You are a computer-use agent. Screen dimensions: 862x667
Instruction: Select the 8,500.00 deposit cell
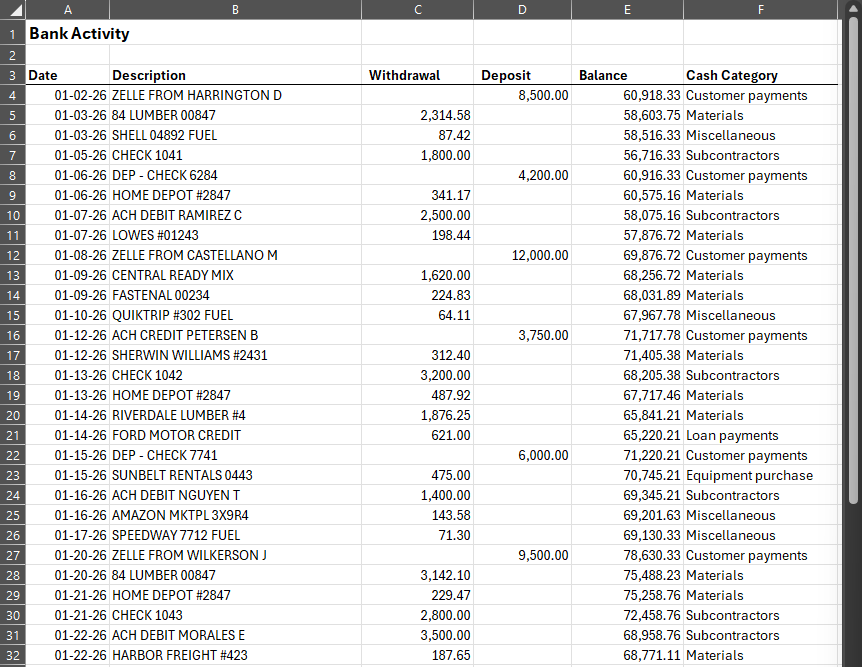(x=522, y=95)
